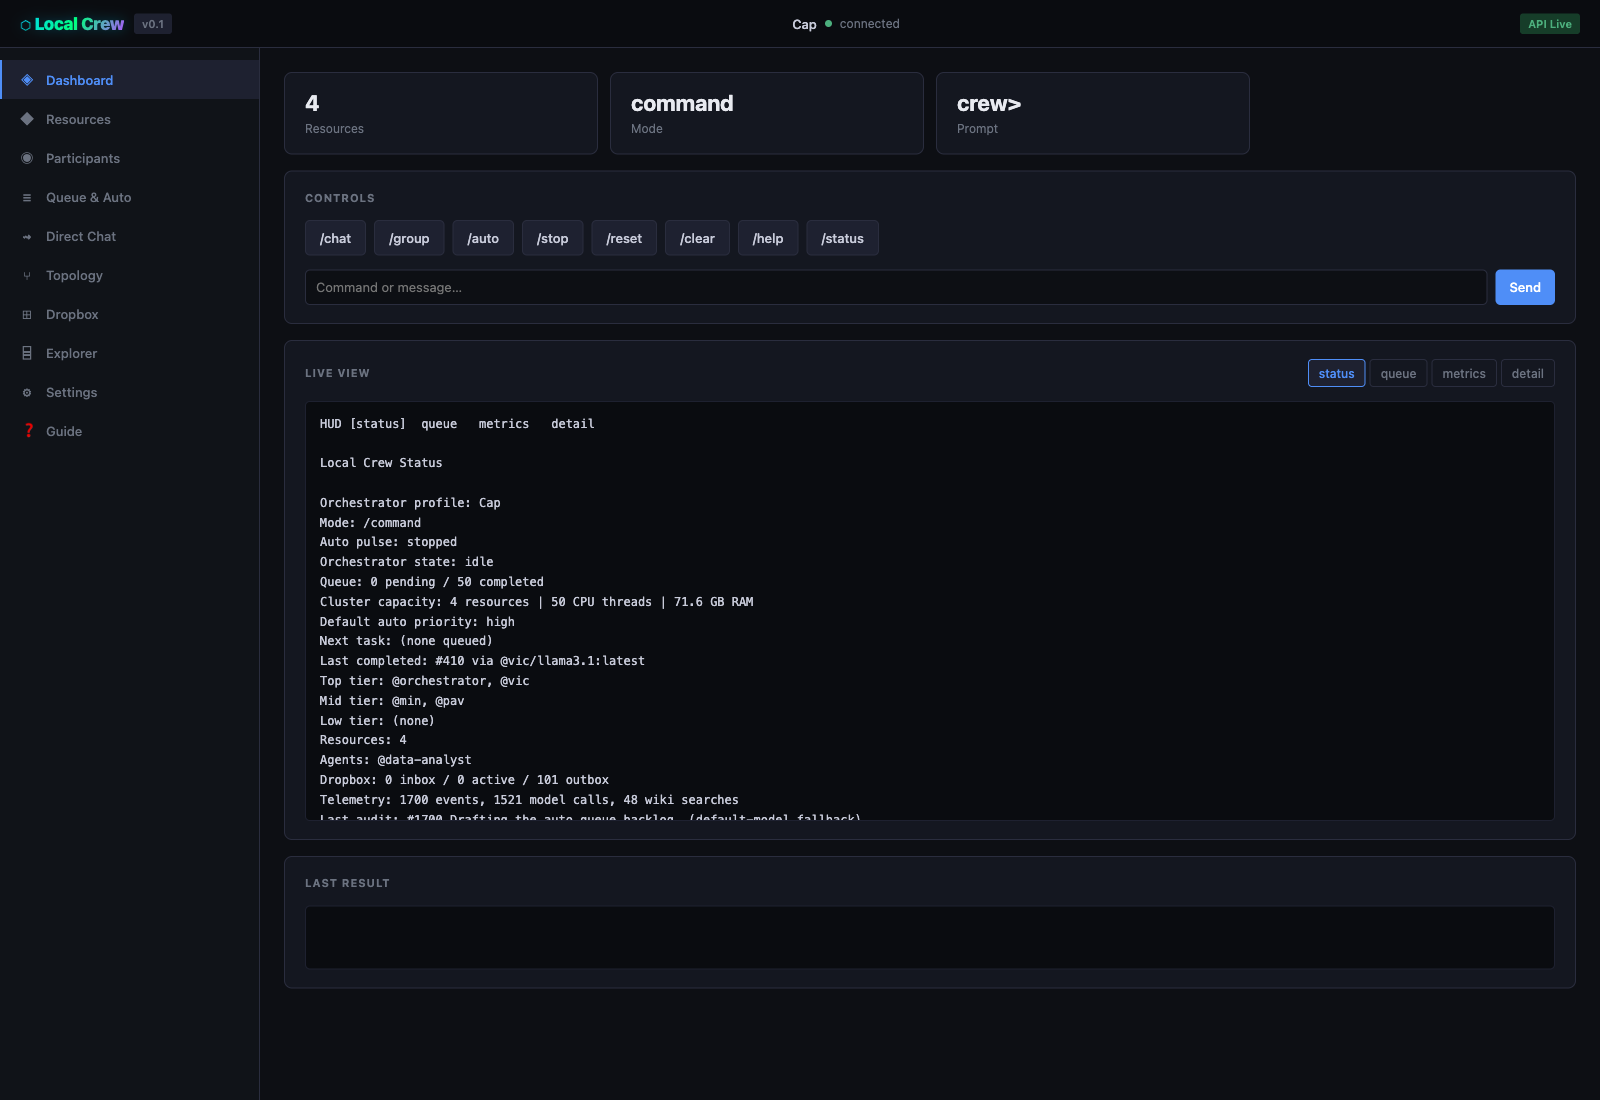1600x1100 pixels.
Task: Click the Local Crew logo icon
Action: tap(25, 25)
